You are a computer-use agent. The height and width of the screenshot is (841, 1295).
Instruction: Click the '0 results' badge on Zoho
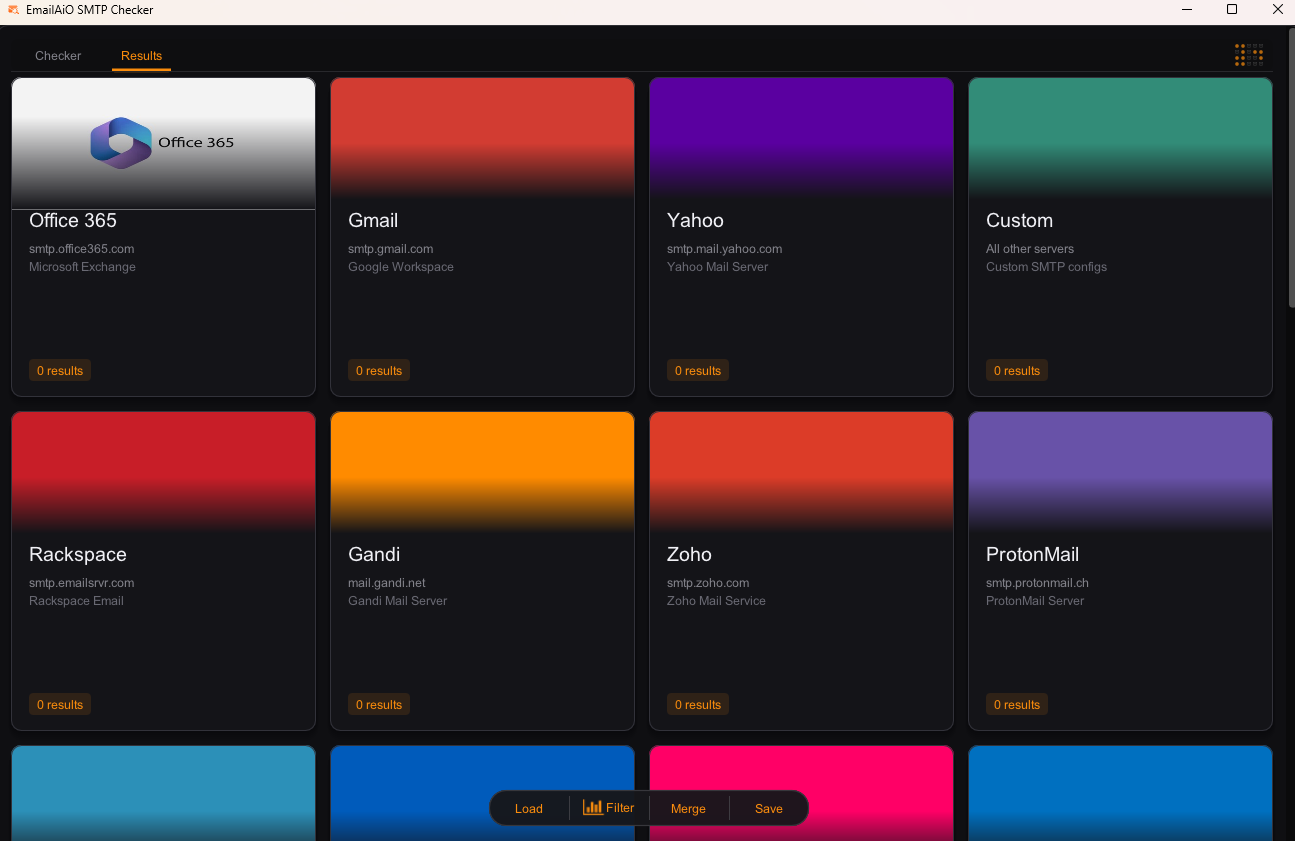(697, 703)
